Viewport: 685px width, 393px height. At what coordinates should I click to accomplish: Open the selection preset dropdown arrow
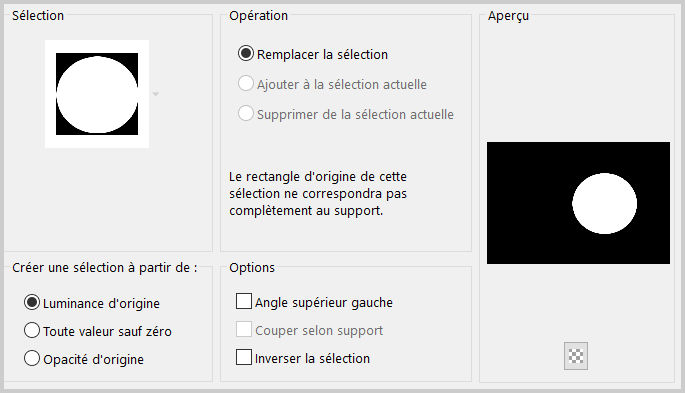pyautogui.click(x=156, y=94)
